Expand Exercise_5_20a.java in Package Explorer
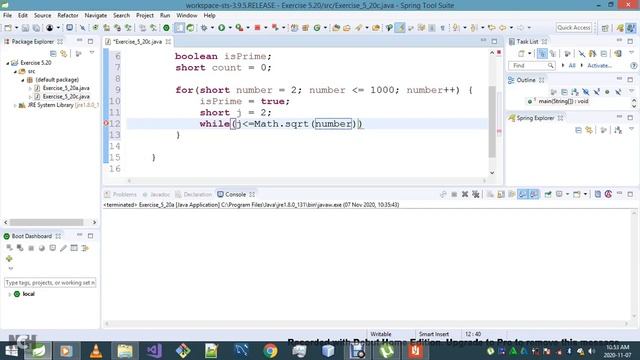Image resolution: width=640 pixels, height=360 pixels. pos(30,88)
